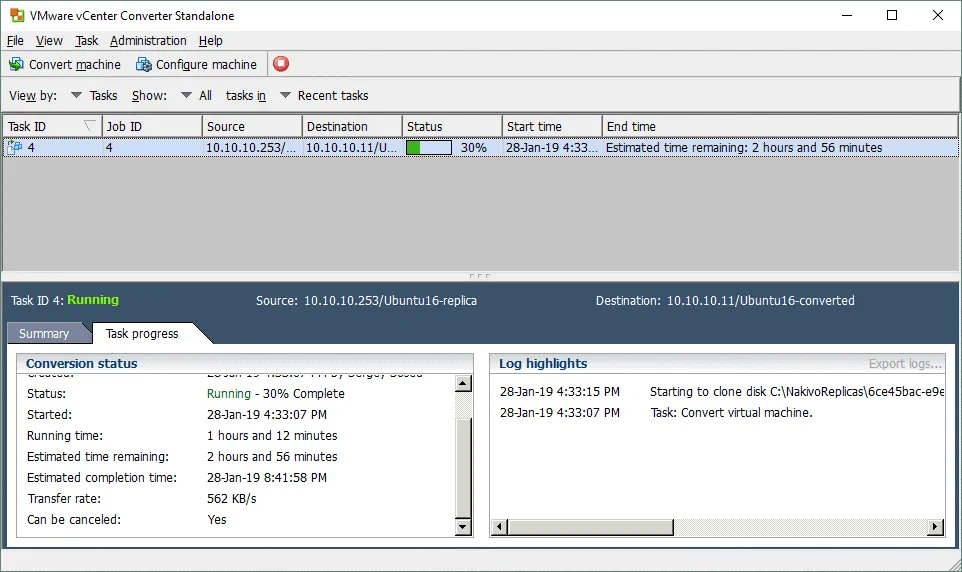This screenshot has width=962, height=572.
Task: Expand the Show All filter dropdown
Action: click(186, 96)
